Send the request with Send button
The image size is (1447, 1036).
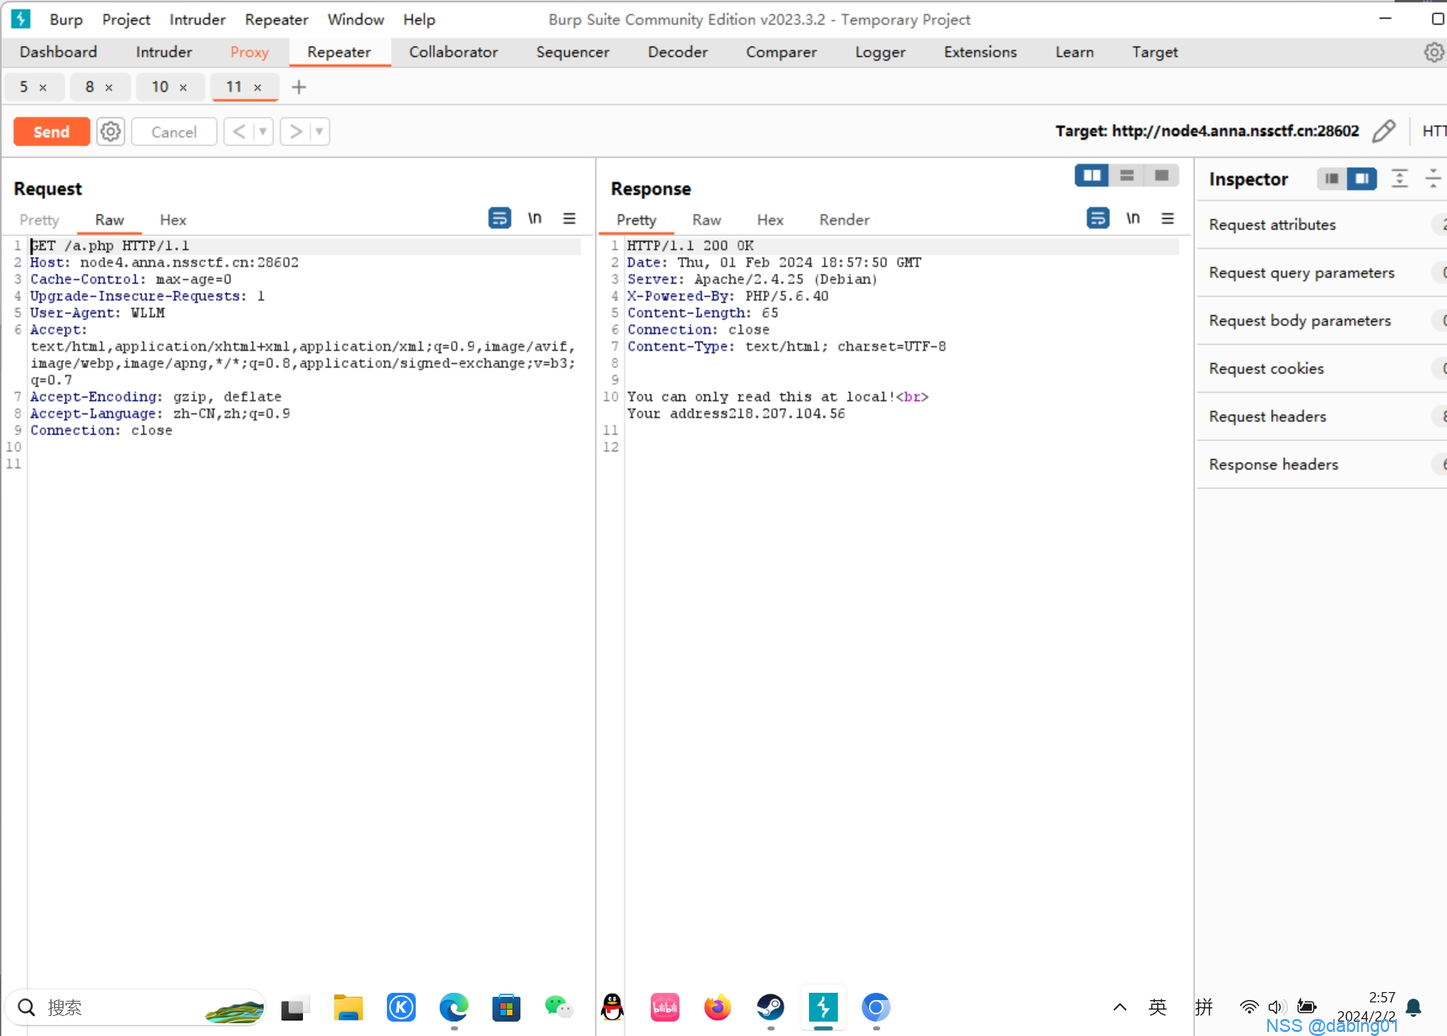click(51, 132)
